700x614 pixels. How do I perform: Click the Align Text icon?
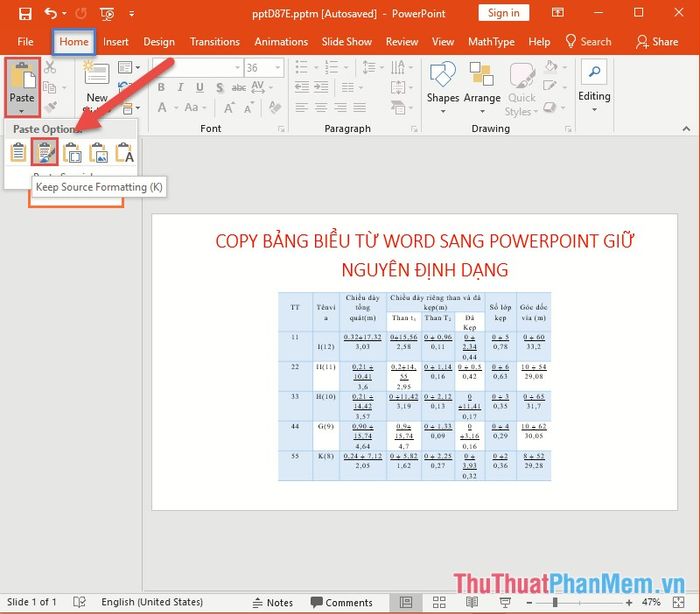tap(398, 87)
